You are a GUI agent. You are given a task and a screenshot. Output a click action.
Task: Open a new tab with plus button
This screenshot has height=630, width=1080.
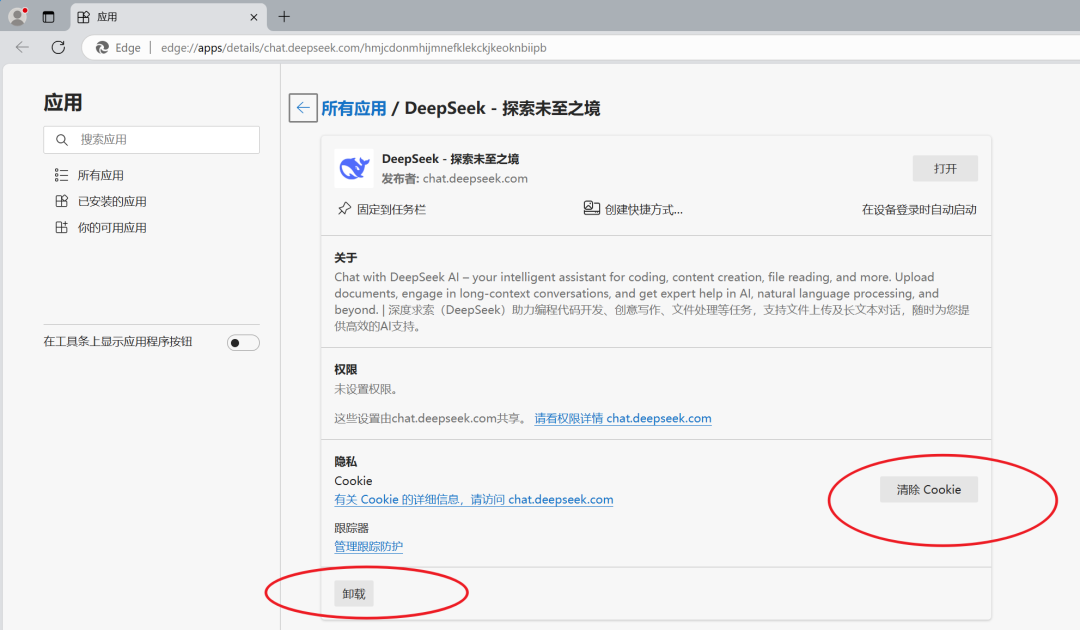tap(284, 17)
